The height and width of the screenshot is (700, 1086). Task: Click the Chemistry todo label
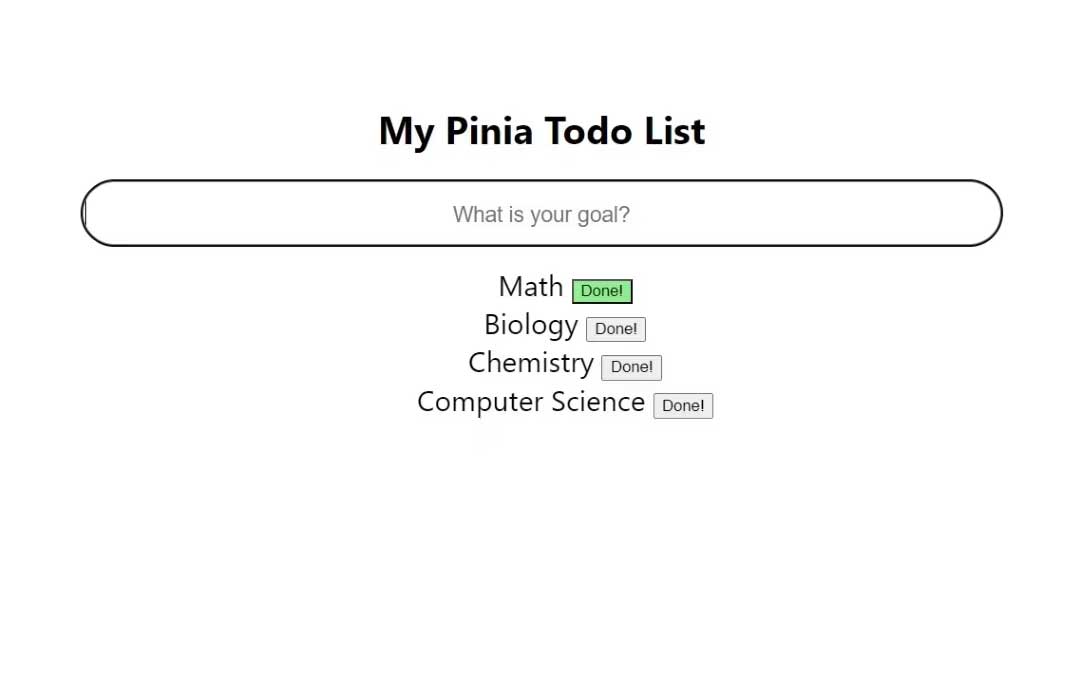(530, 363)
